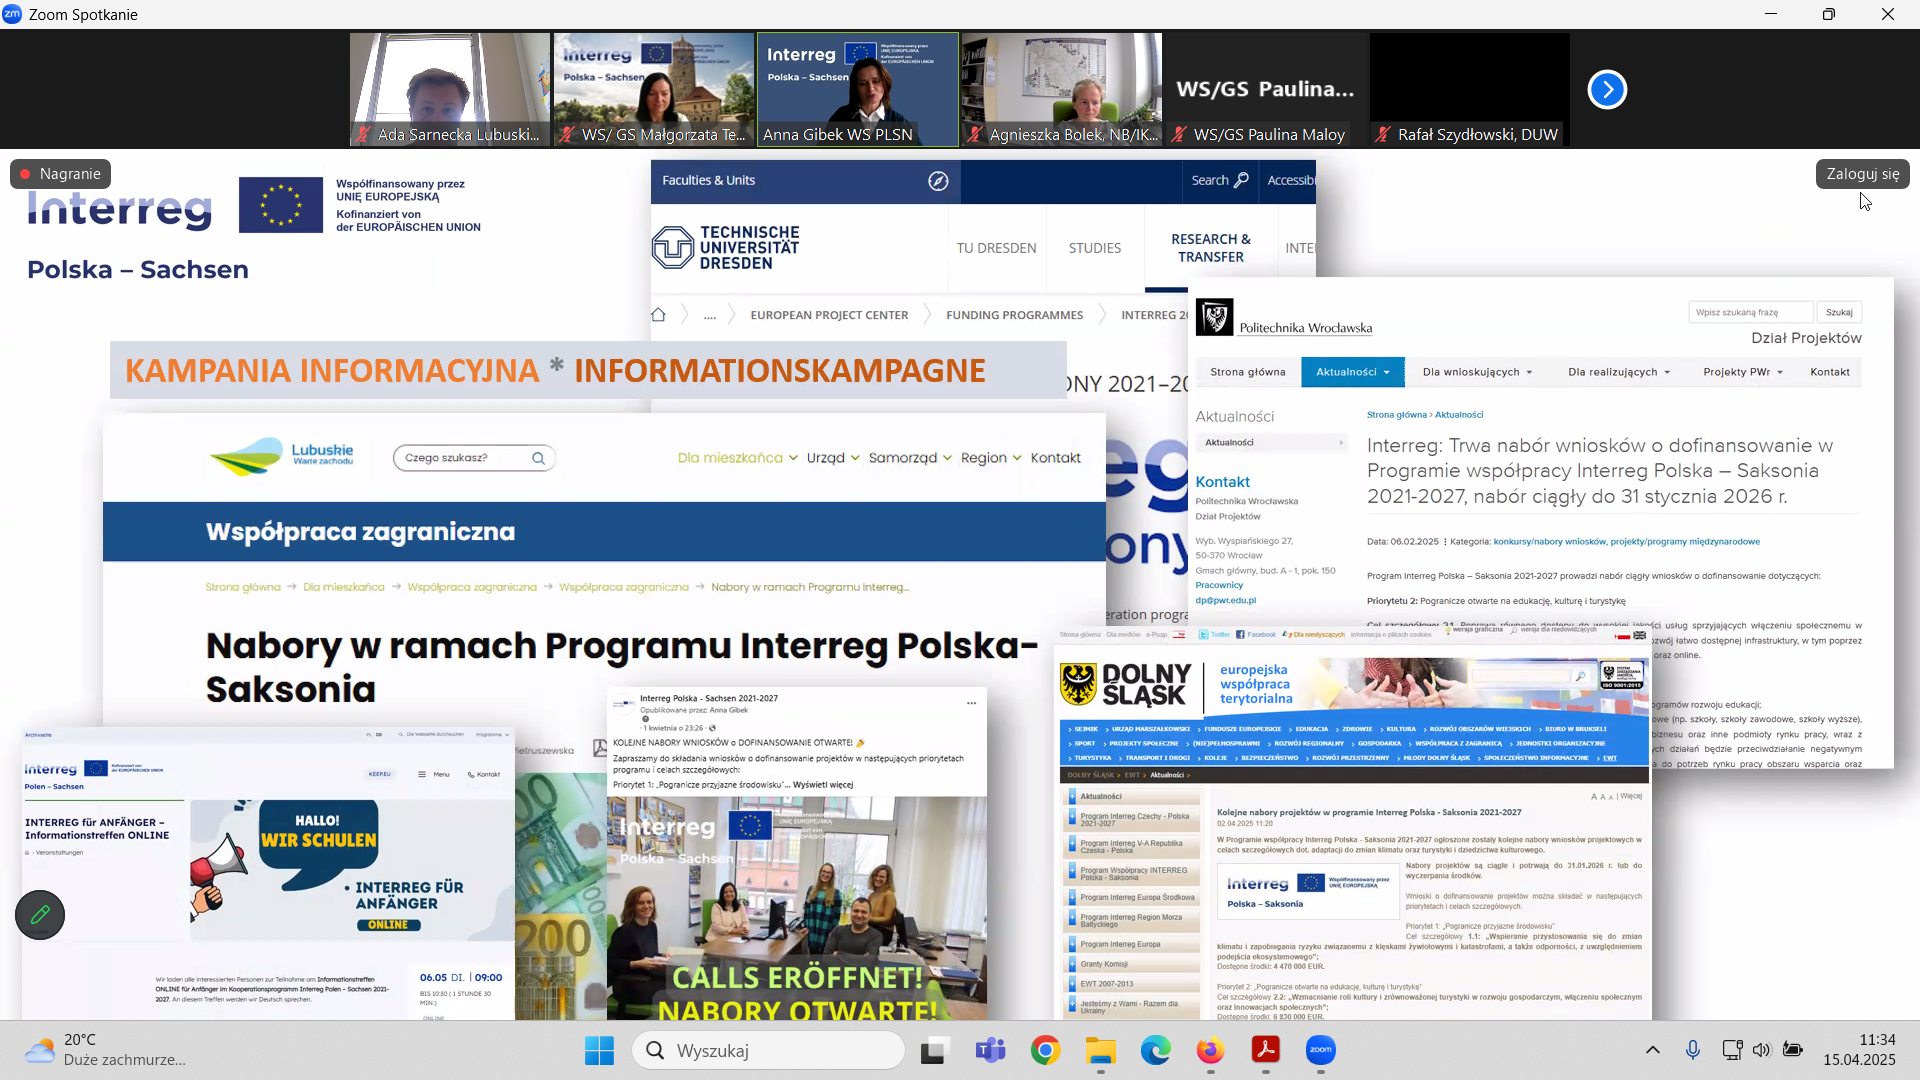Image resolution: width=1920 pixels, height=1080 pixels.
Task: Click the Lubuskie search magnifier icon
Action: (x=538, y=458)
